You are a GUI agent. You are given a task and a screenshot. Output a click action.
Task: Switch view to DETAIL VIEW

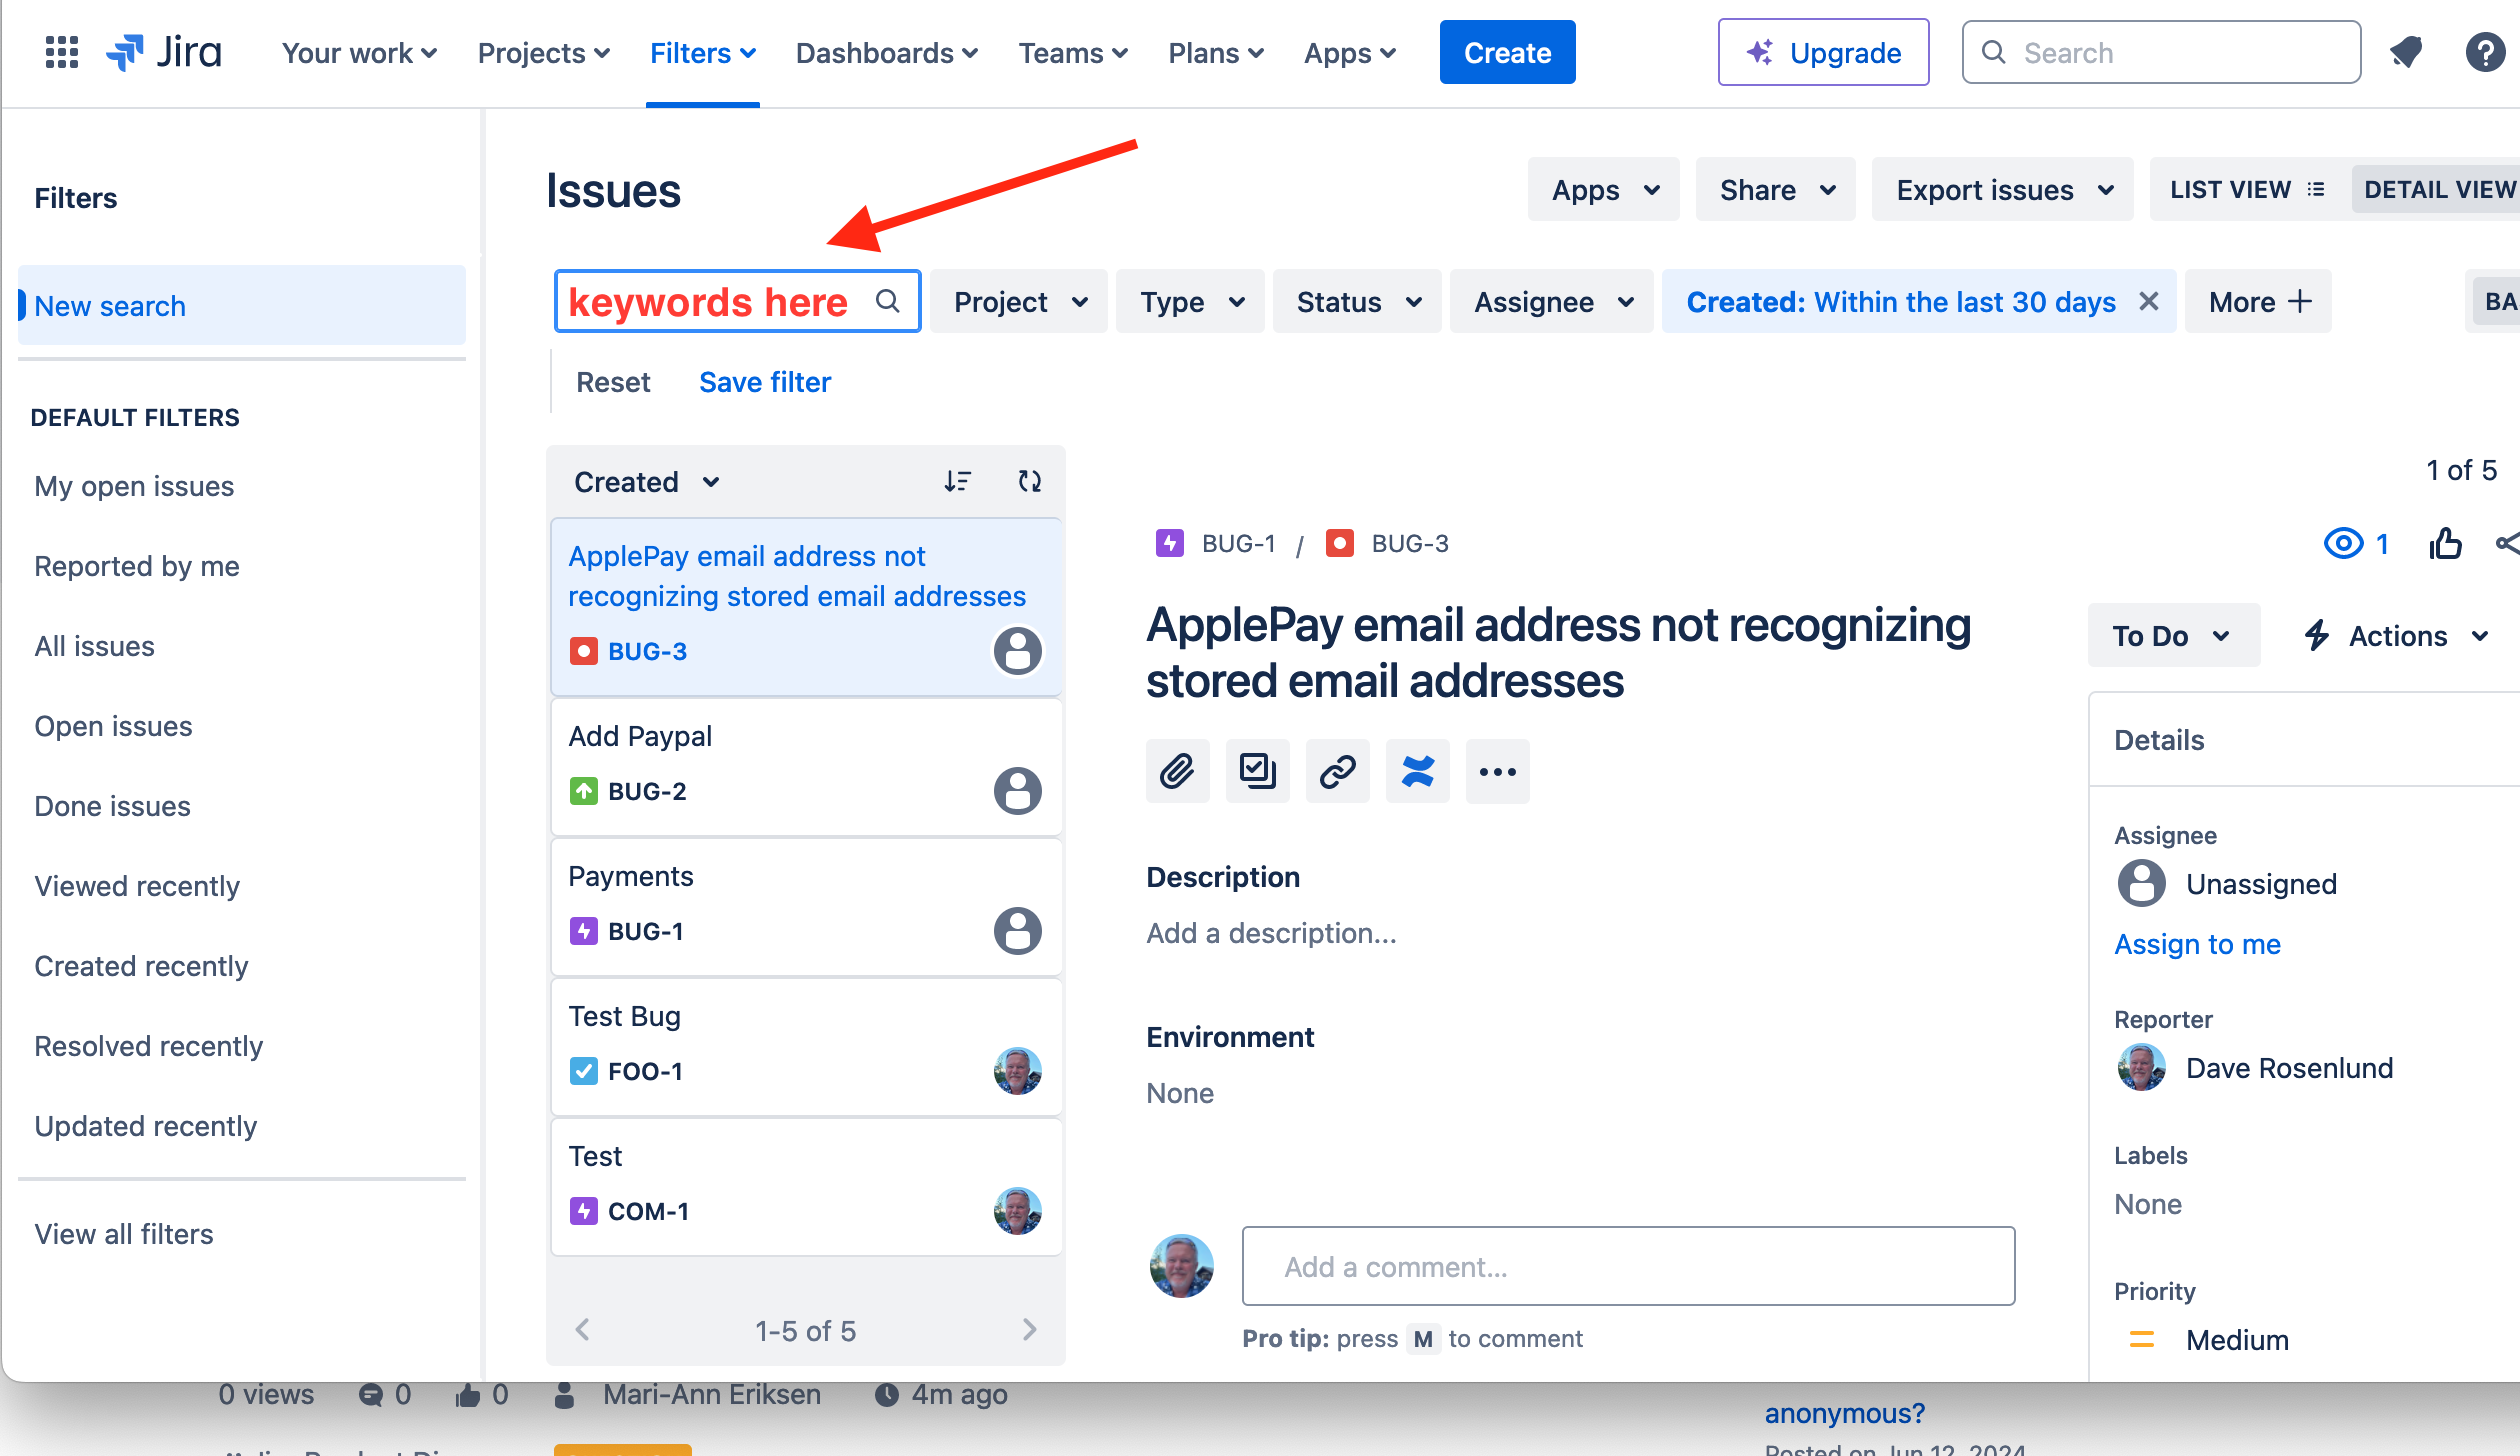pos(2441,189)
